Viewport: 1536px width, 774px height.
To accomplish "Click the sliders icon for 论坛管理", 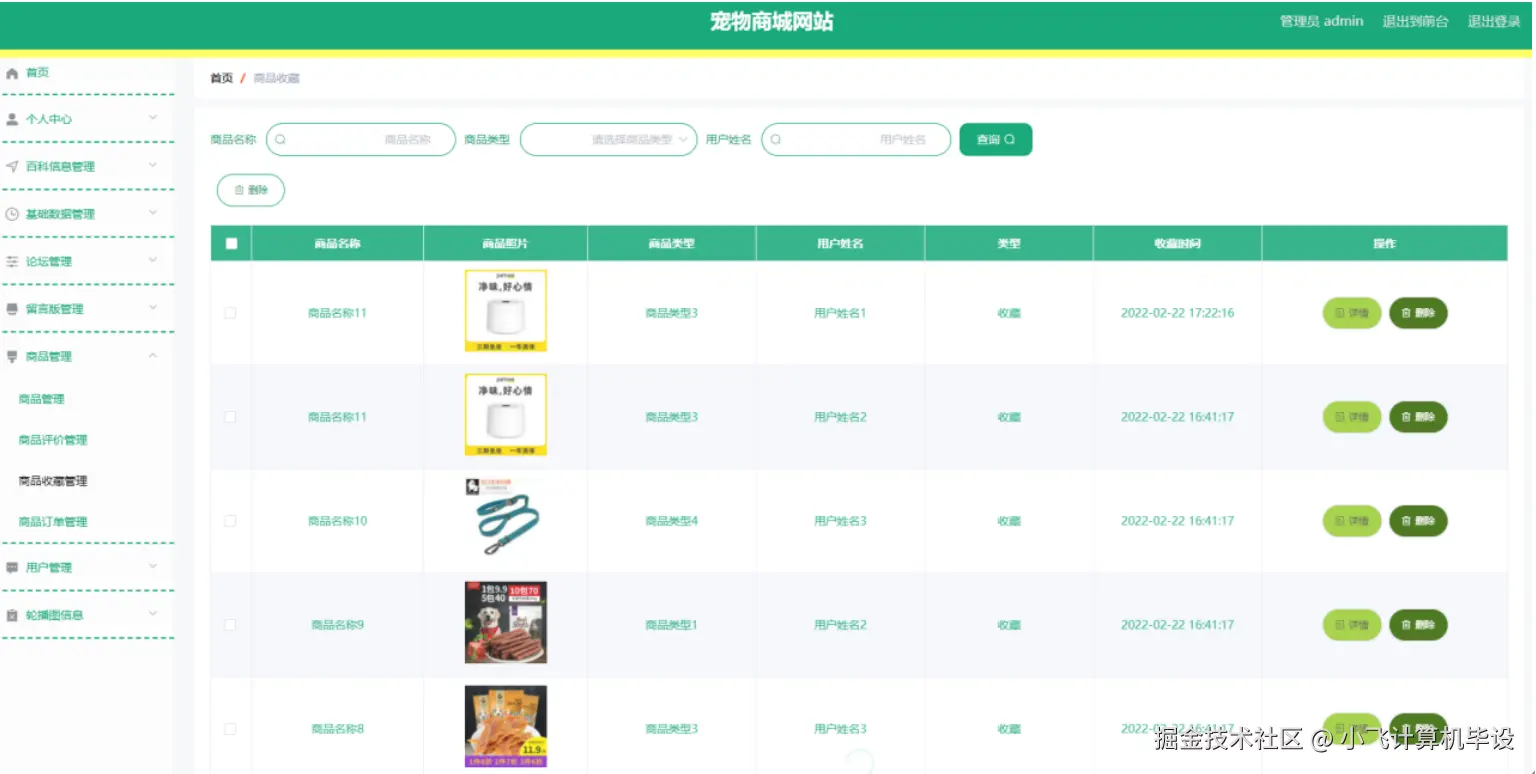I will coord(12,261).
